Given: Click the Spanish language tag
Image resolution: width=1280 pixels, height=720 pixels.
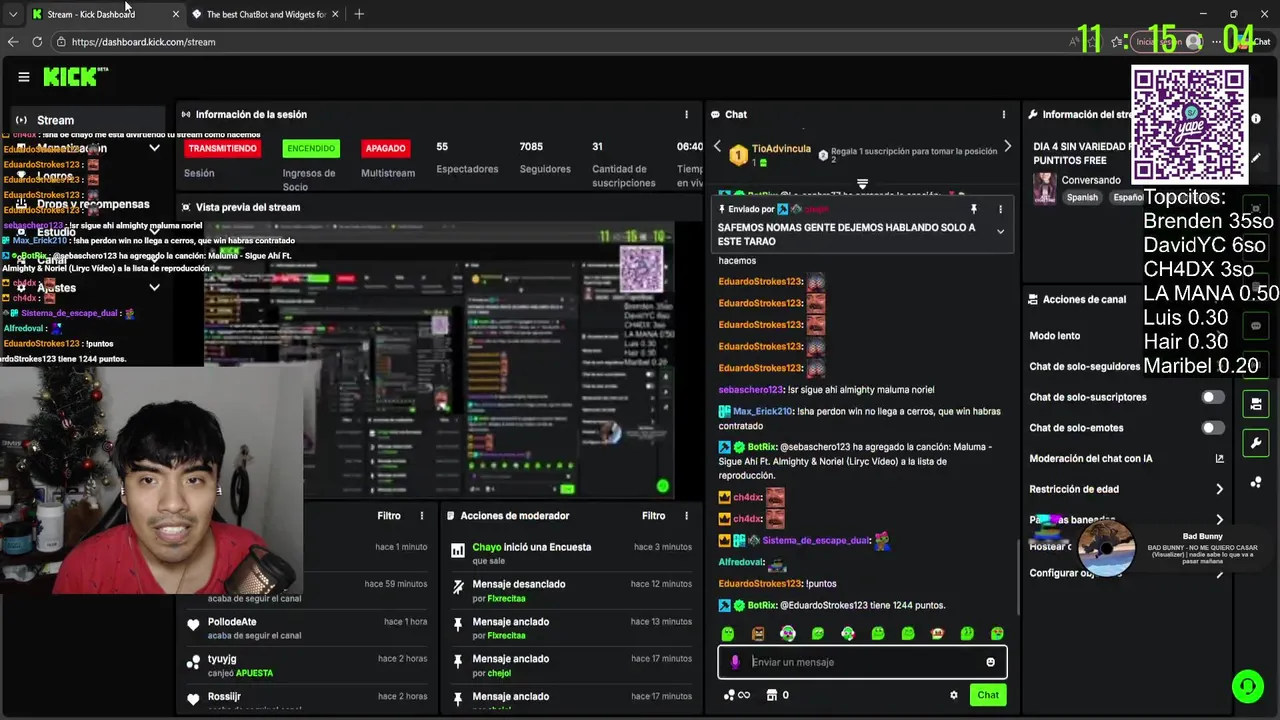Looking at the screenshot, I should 1082,198.
